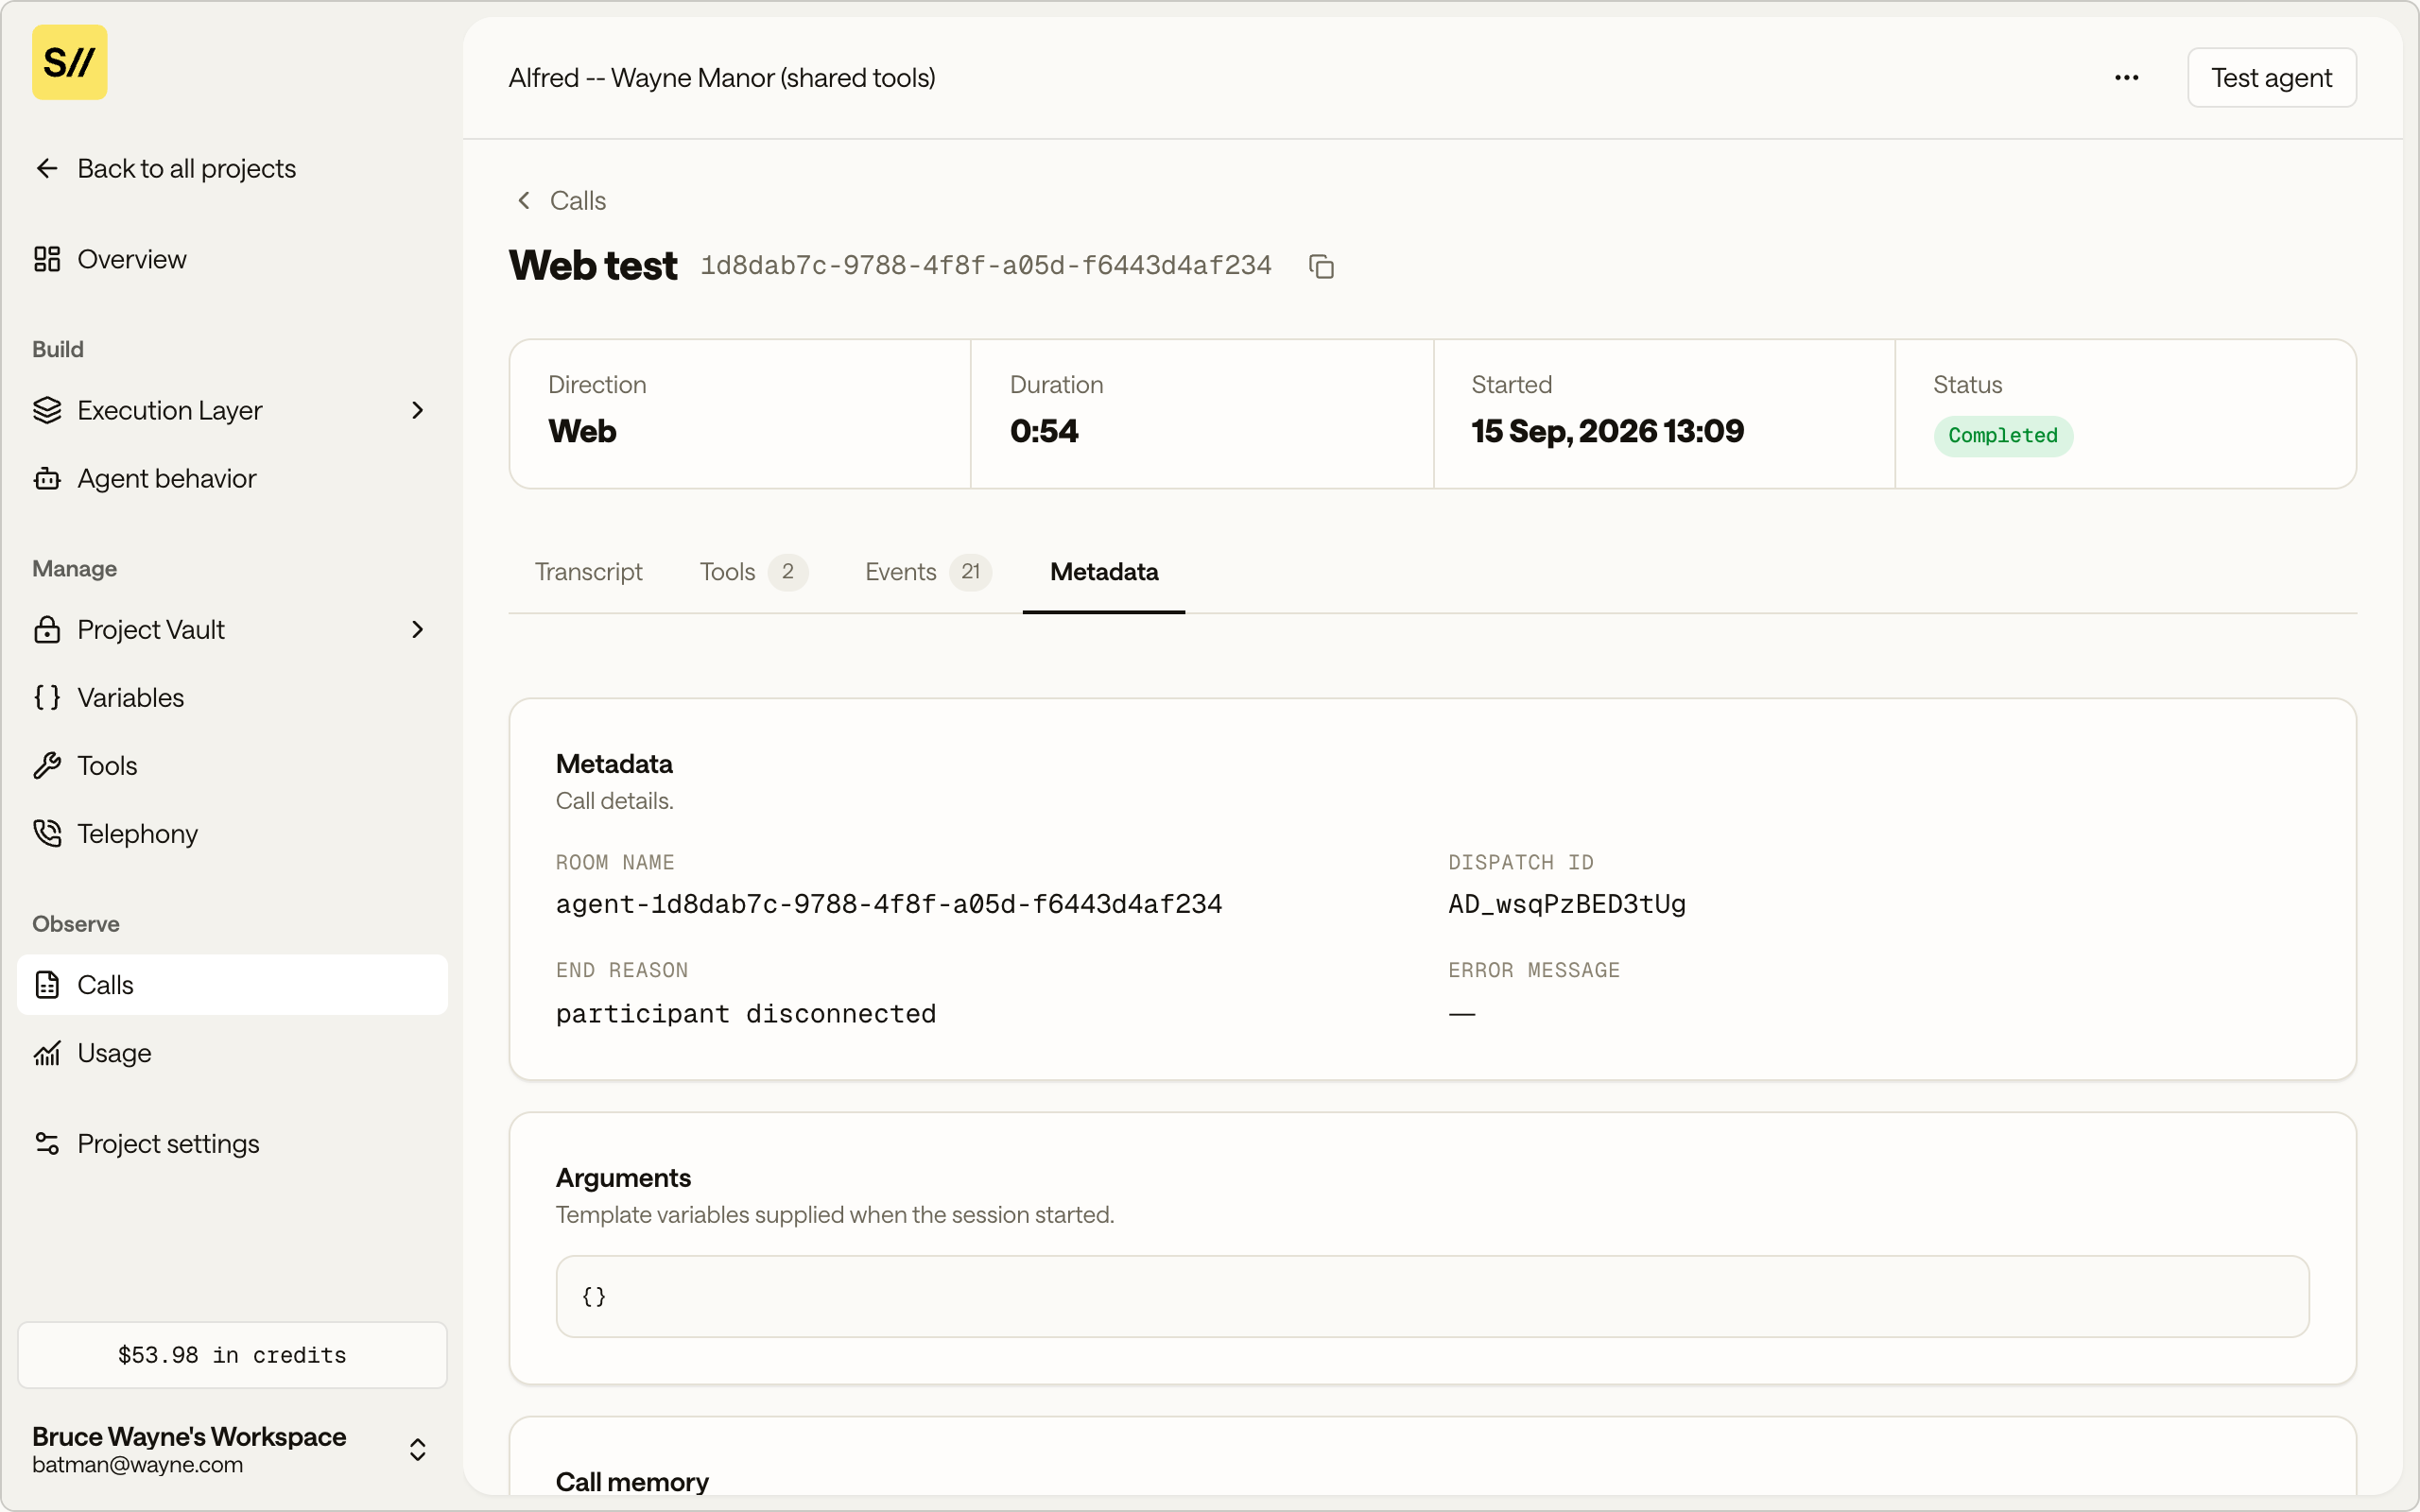Click the participant disconnected end reason

pyautogui.click(x=746, y=1013)
